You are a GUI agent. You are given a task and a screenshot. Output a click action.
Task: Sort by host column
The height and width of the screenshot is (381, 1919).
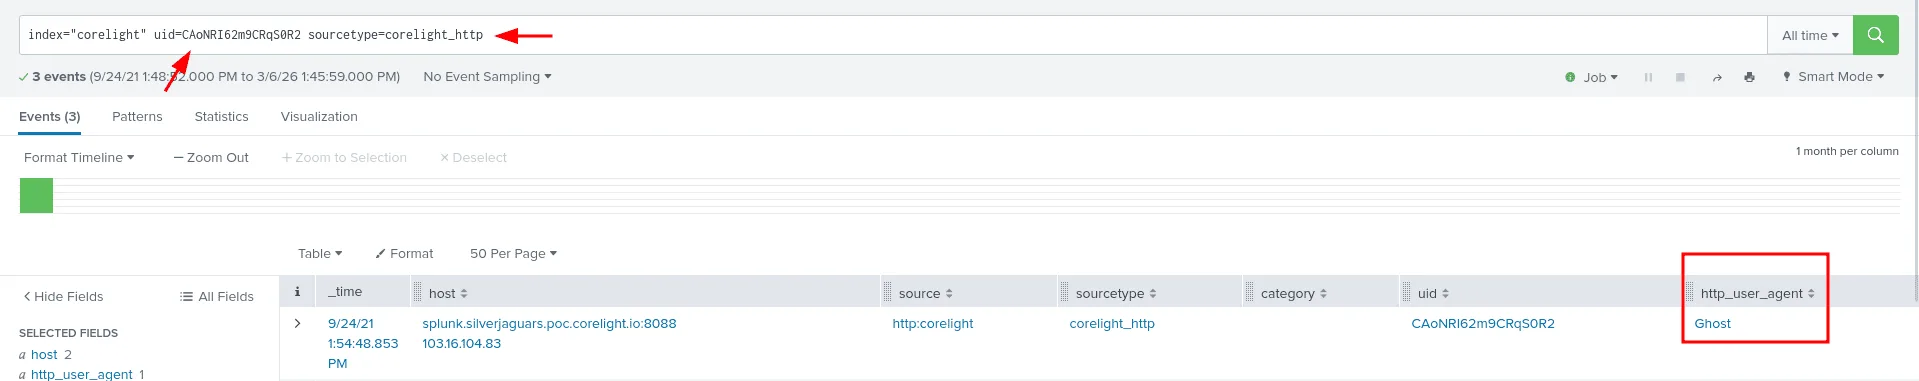coord(448,294)
